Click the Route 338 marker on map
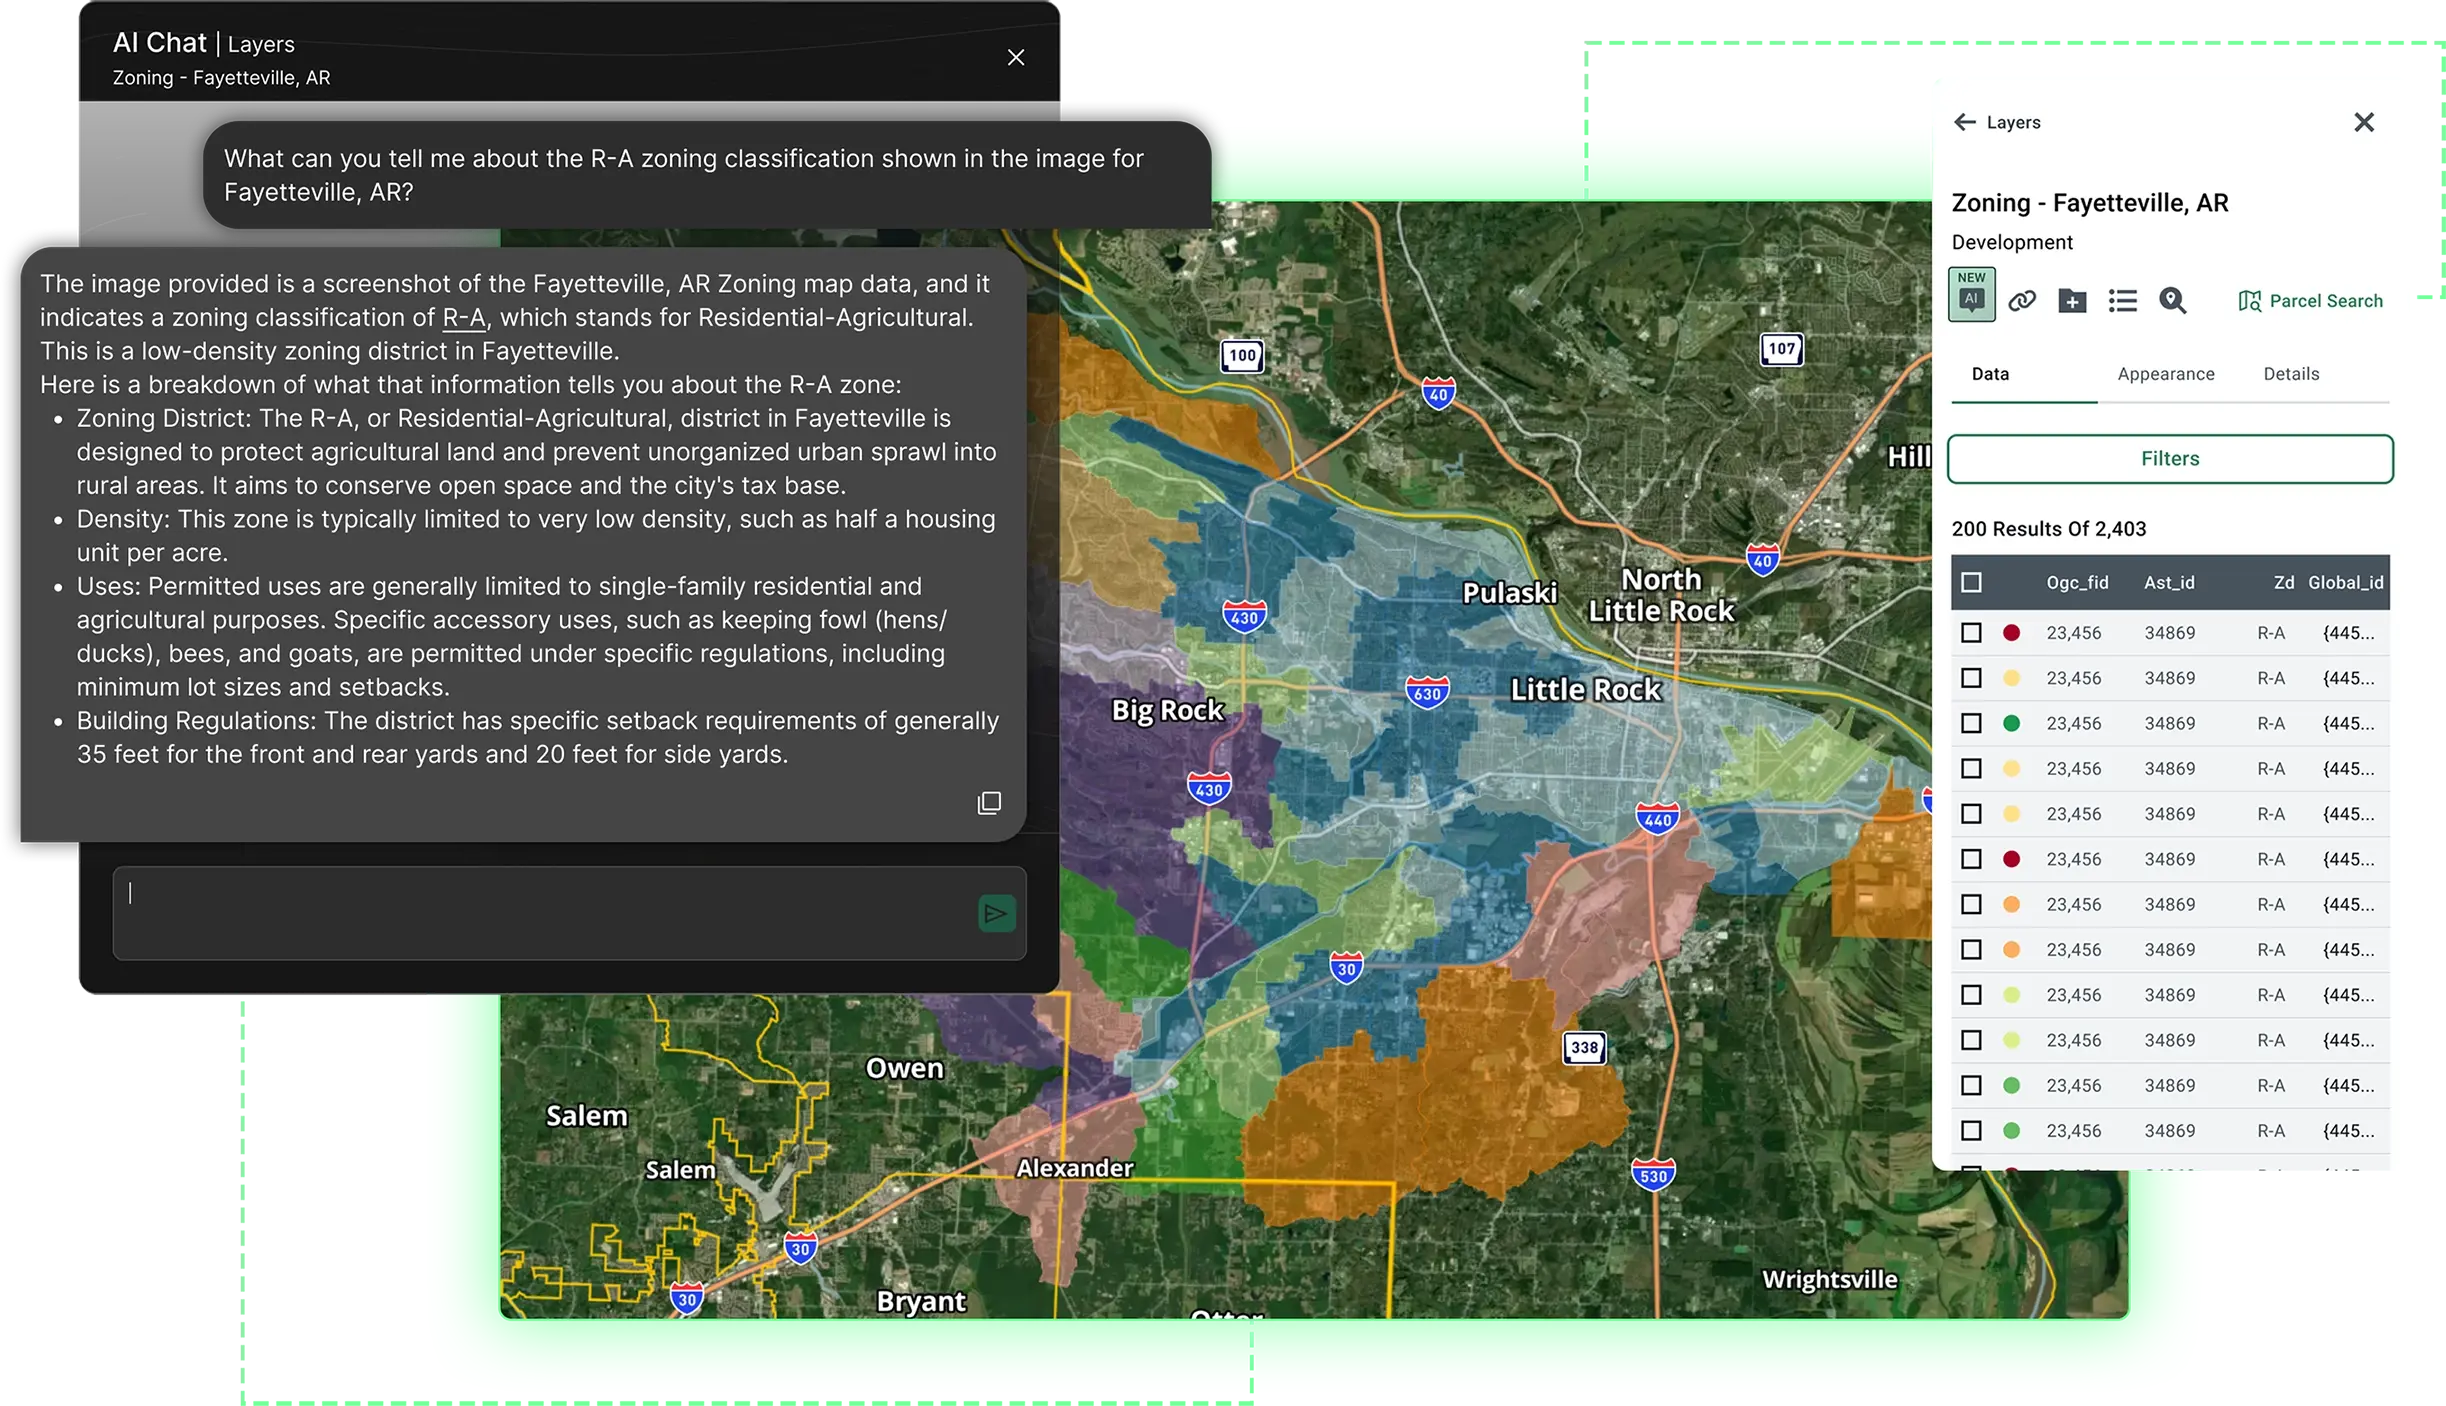Image resolution: width=2446 pixels, height=1406 pixels. coord(1584,1047)
